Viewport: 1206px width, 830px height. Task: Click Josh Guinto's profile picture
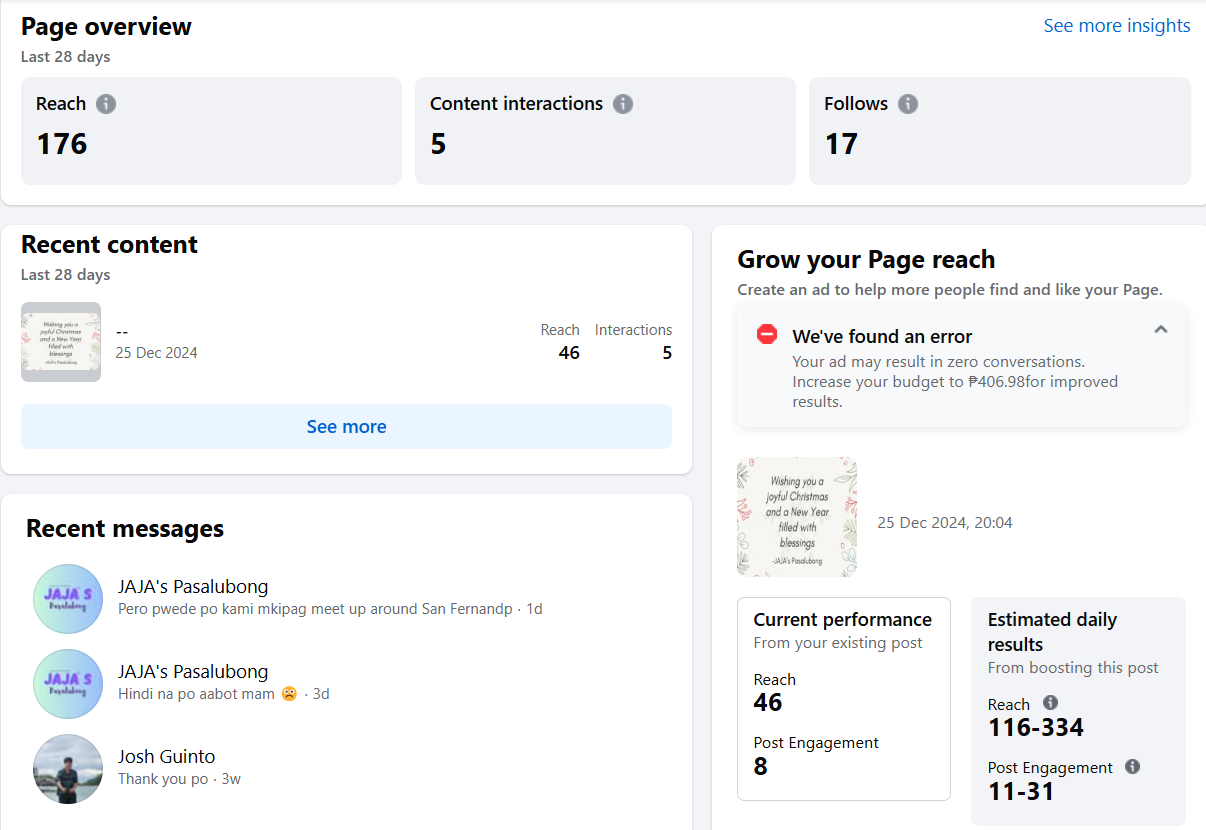(x=68, y=769)
